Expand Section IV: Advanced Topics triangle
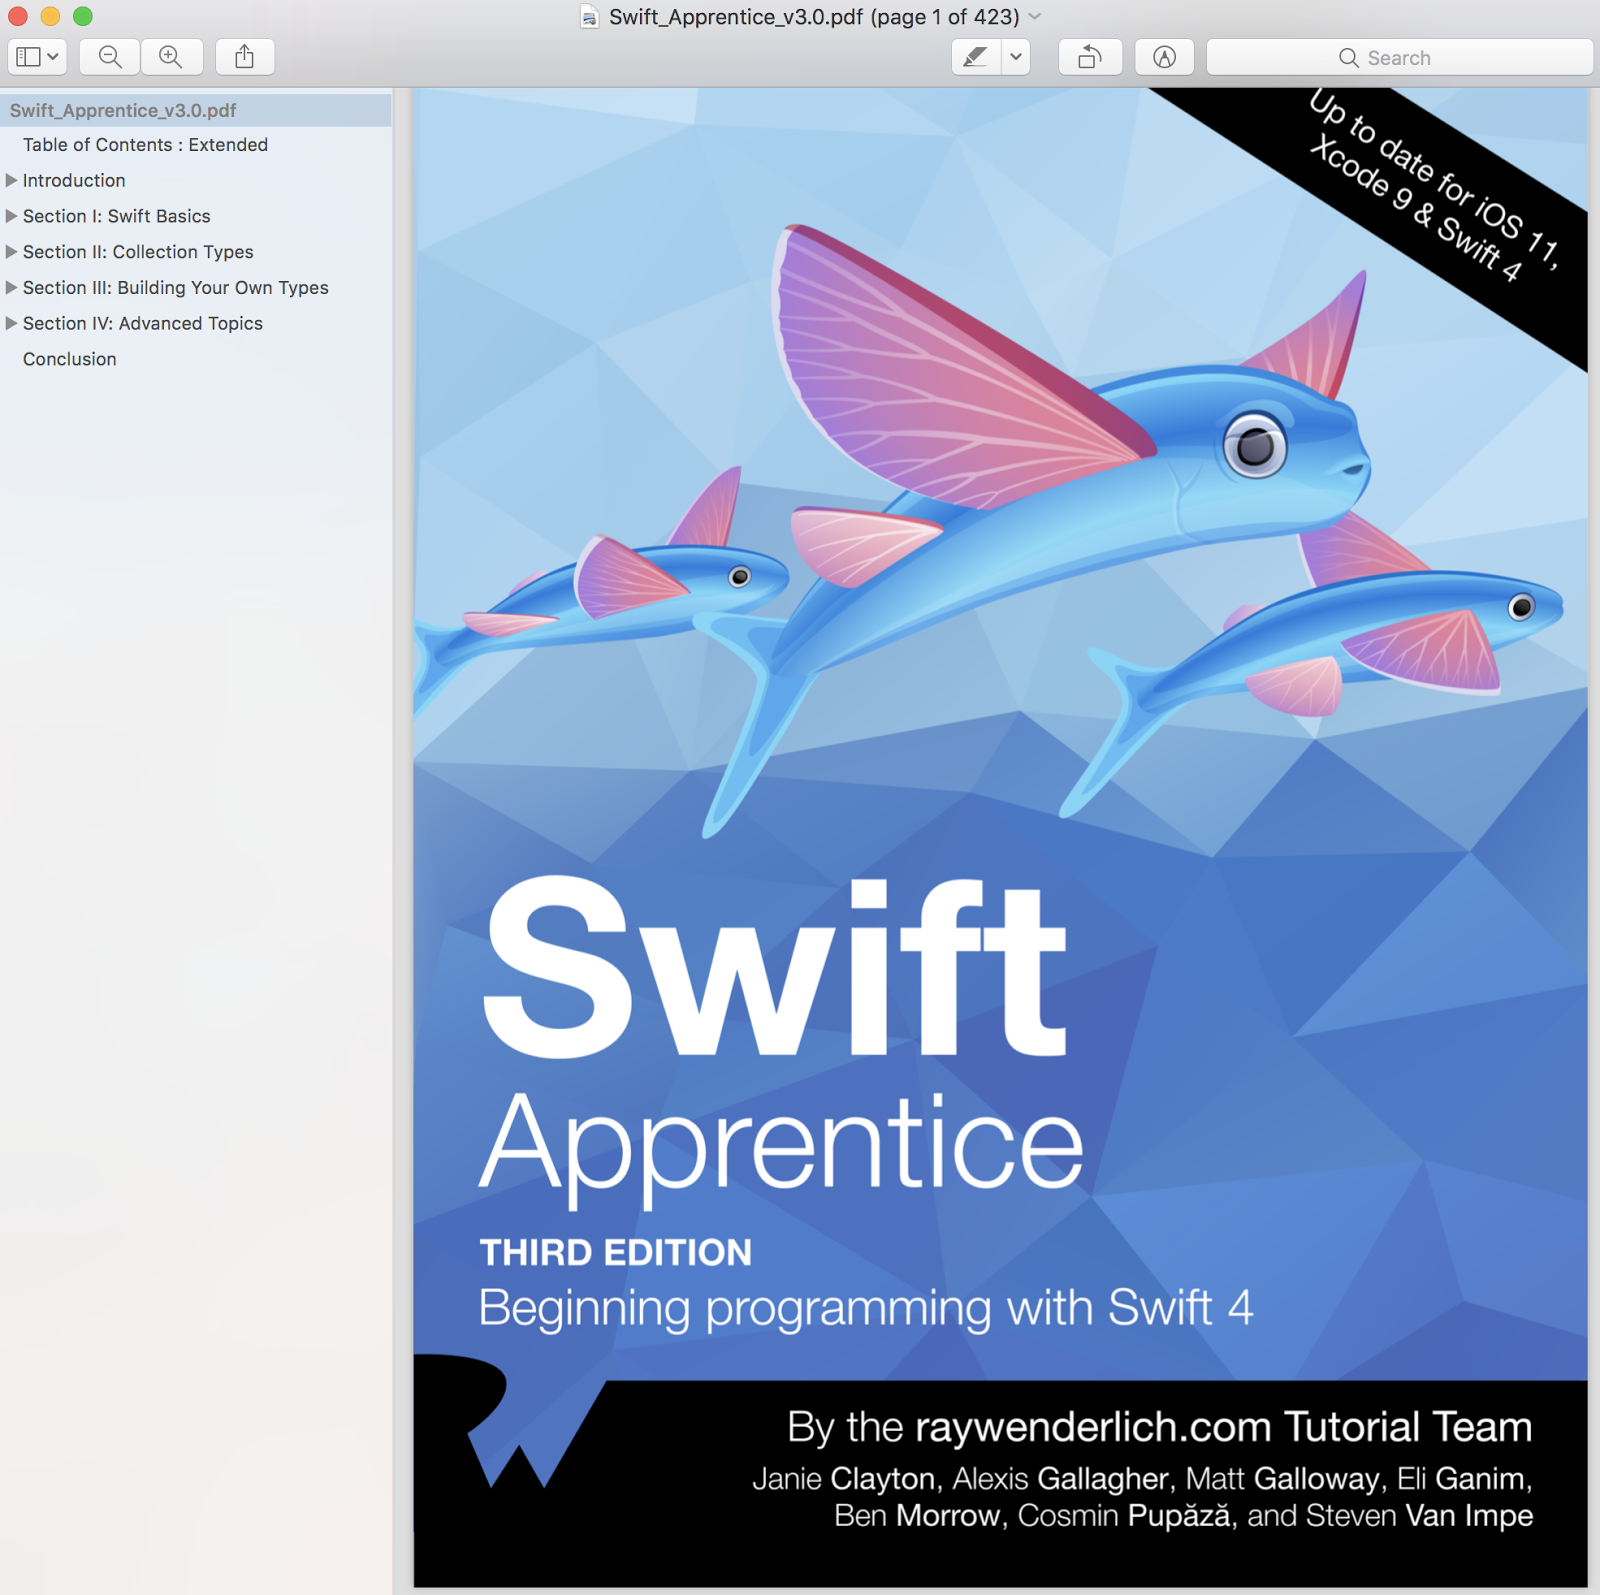Viewport: 1600px width, 1595px height. (11, 323)
